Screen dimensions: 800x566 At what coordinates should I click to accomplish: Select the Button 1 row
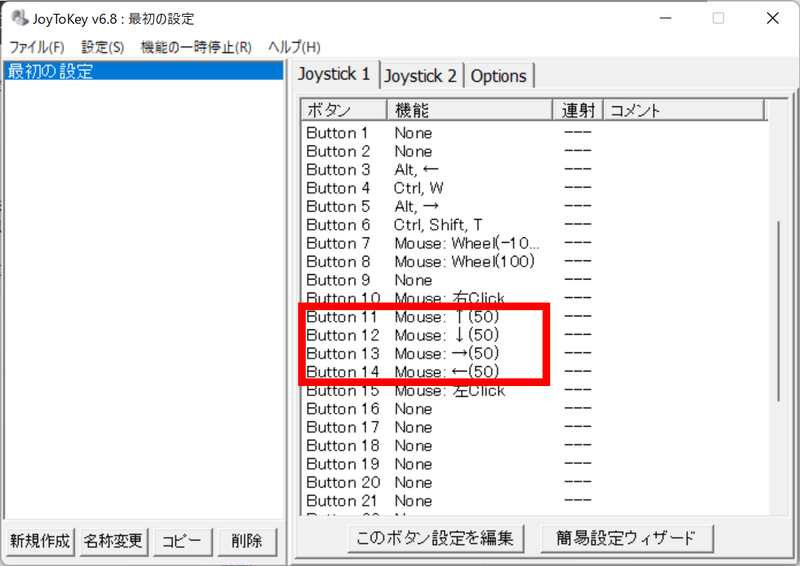point(534,133)
